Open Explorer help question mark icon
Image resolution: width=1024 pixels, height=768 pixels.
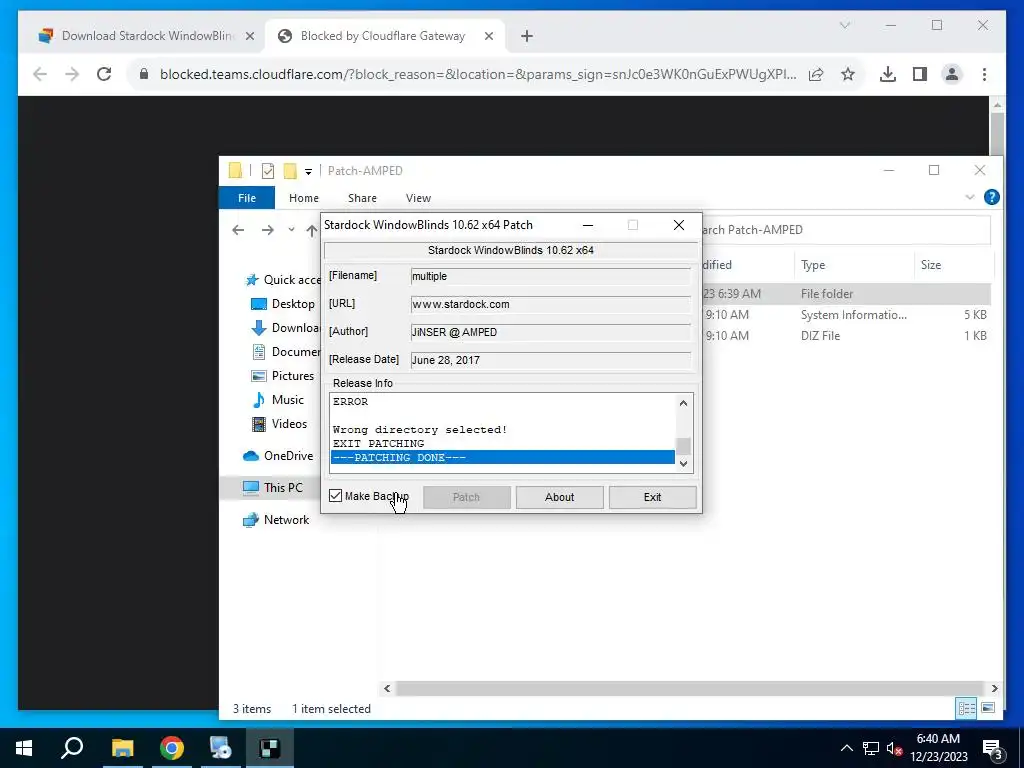pos(991,197)
